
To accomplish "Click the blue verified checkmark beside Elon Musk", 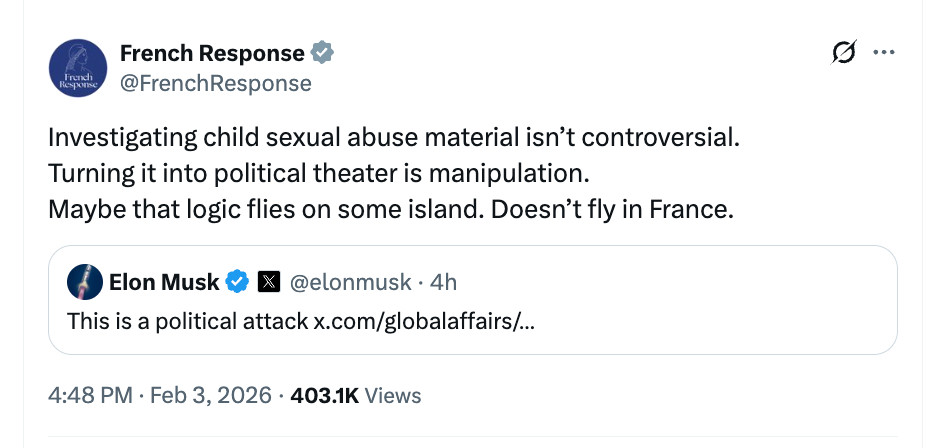I will tap(237, 283).
